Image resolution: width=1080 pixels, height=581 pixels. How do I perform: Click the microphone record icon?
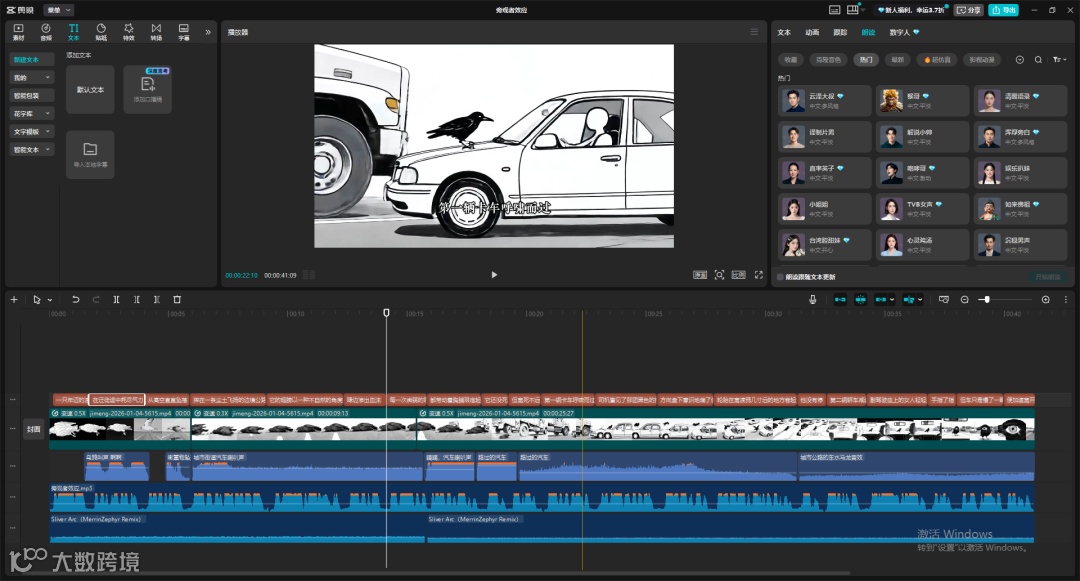[x=812, y=299]
